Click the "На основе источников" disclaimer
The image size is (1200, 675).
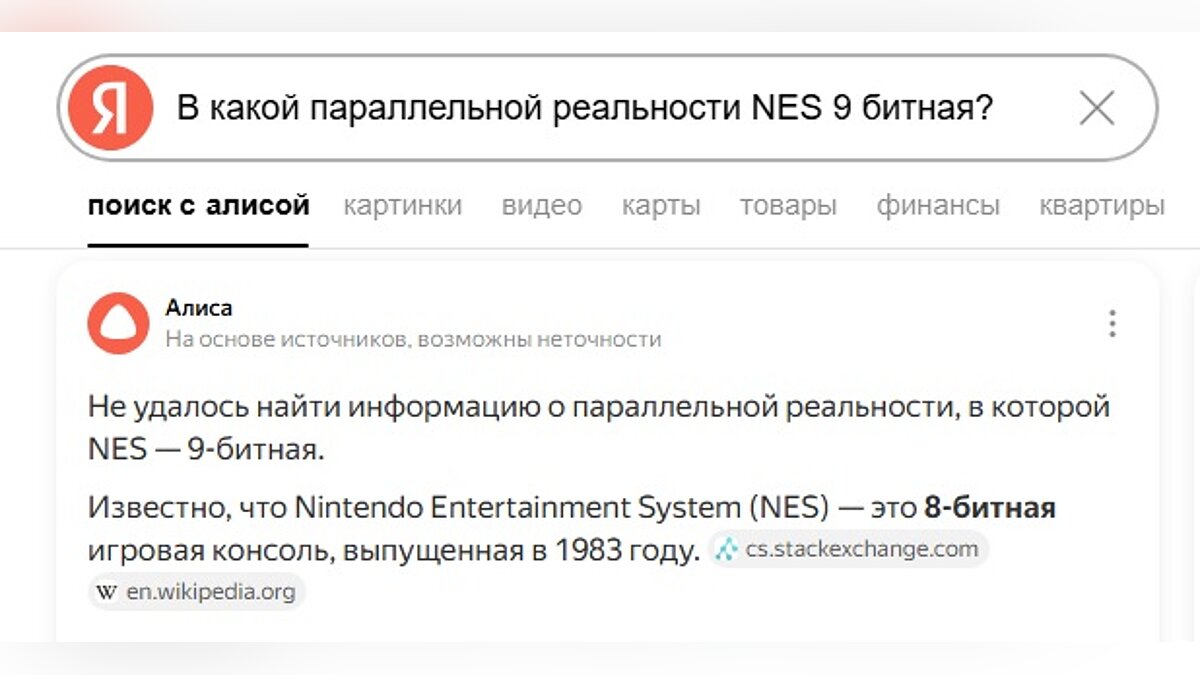click(x=413, y=339)
